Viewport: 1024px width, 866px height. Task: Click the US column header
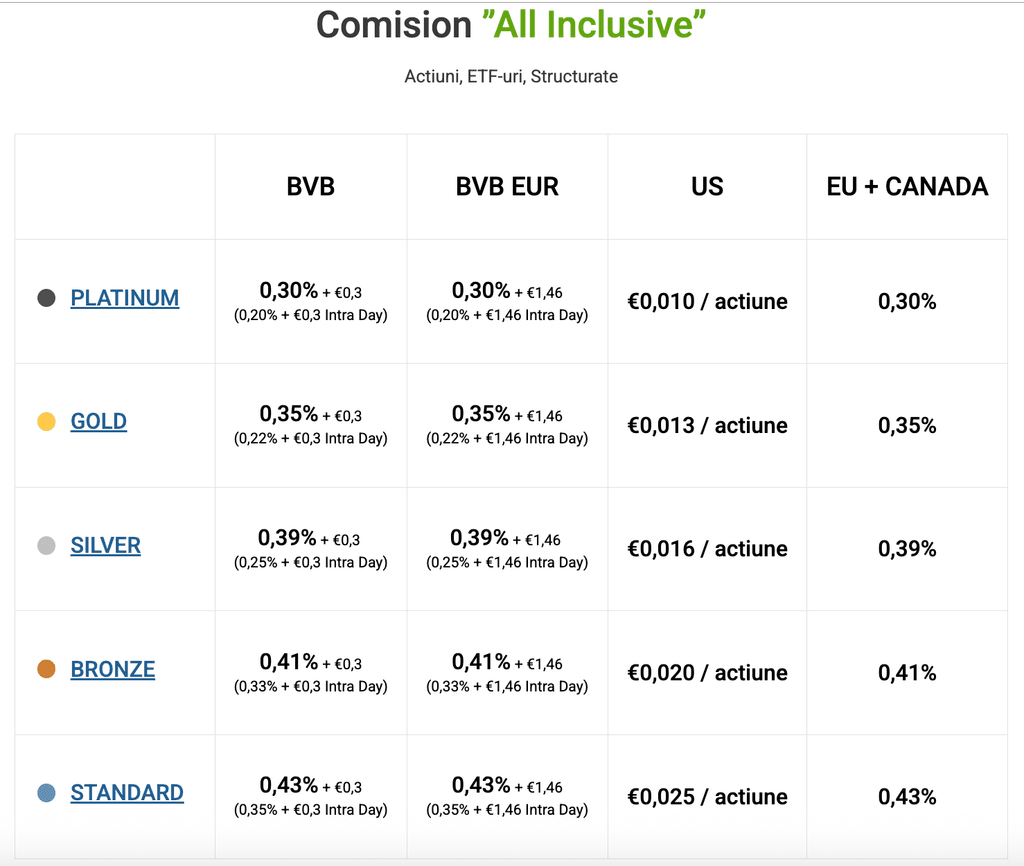(x=707, y=187)
